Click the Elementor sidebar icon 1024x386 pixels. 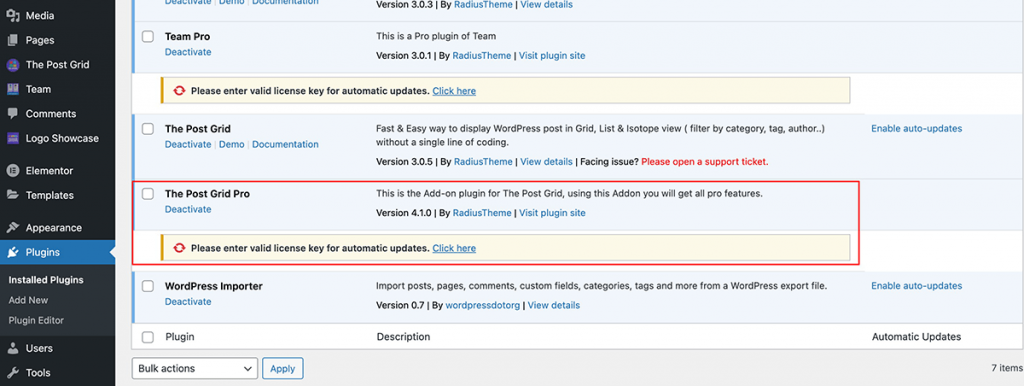pos(12,171)
